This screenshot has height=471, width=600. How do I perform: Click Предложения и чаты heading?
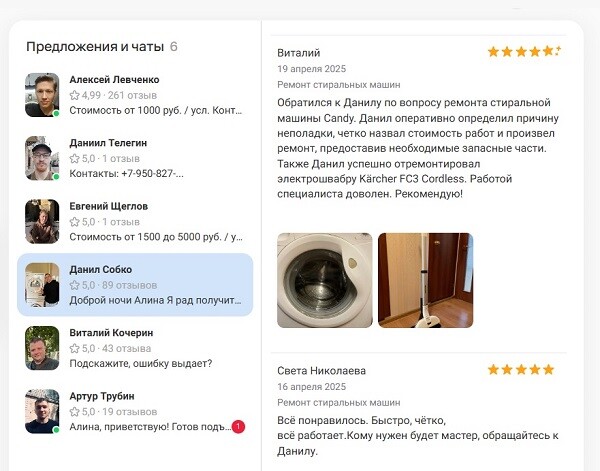(x=95, y=46)
